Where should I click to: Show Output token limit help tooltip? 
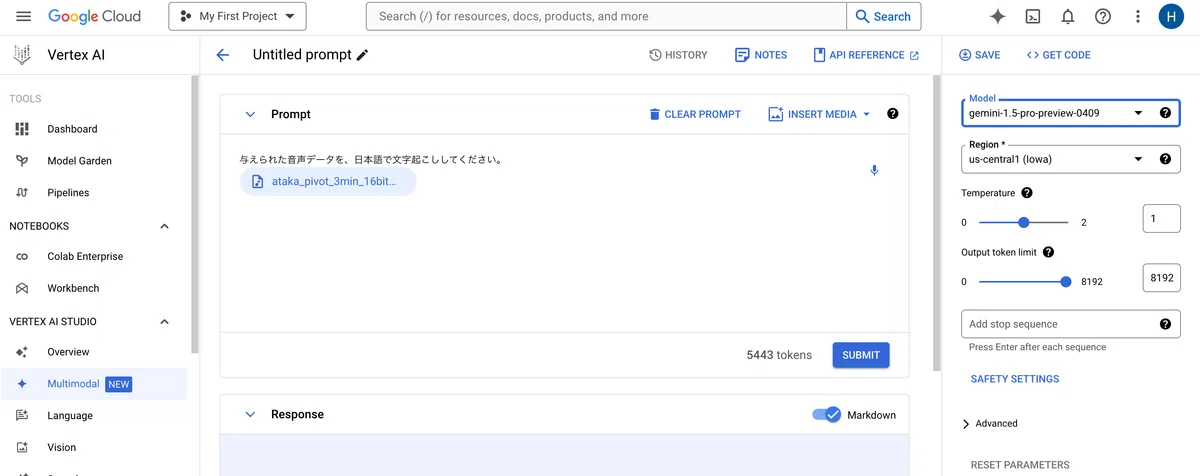pyautogui.click(x=1048, y=253)
